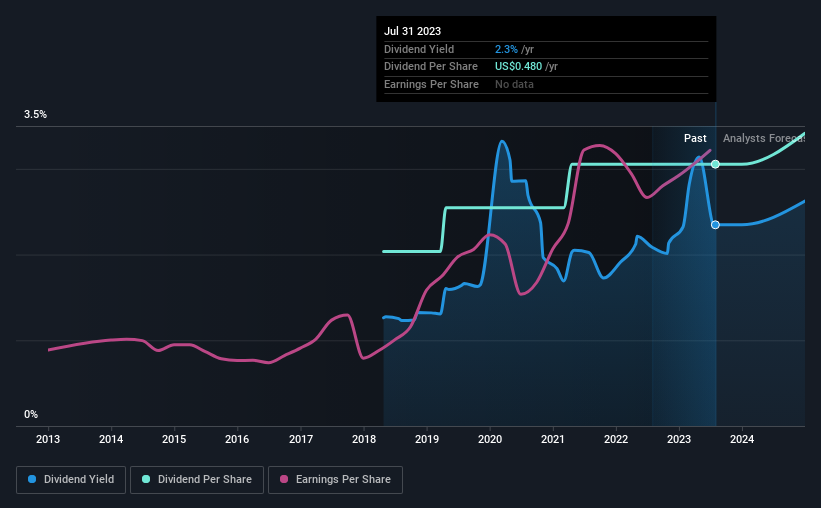Toggle the Earnings Per Share legend button

point(336,480)
